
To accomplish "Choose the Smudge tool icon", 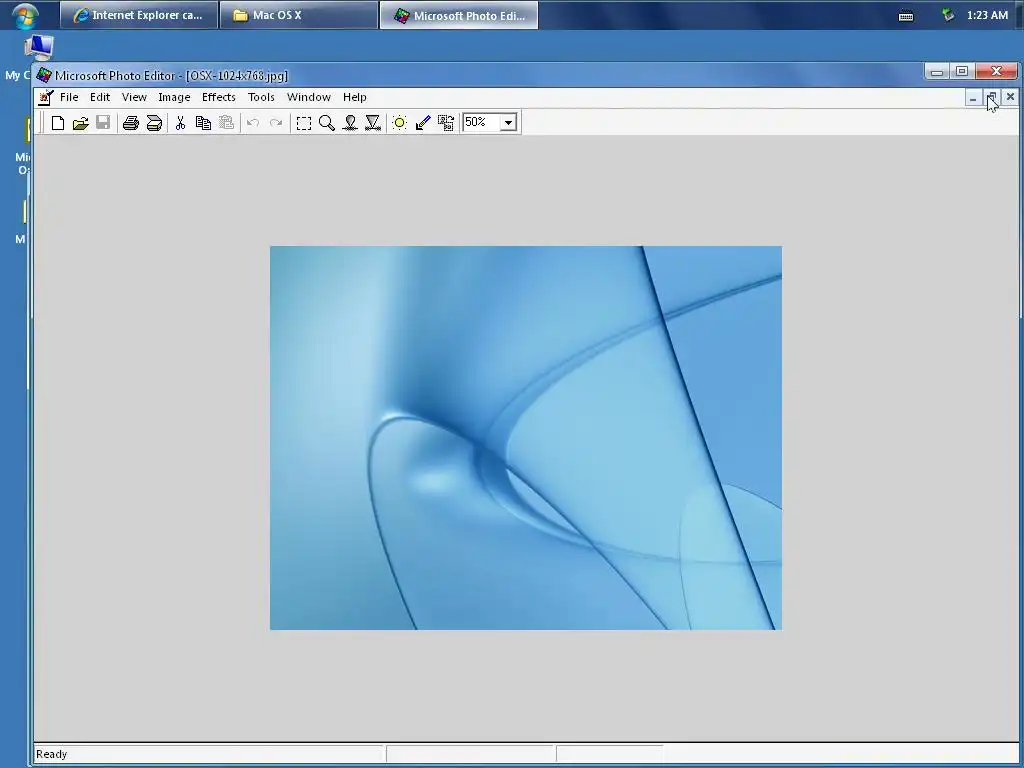I will click(x=350, y=123).
